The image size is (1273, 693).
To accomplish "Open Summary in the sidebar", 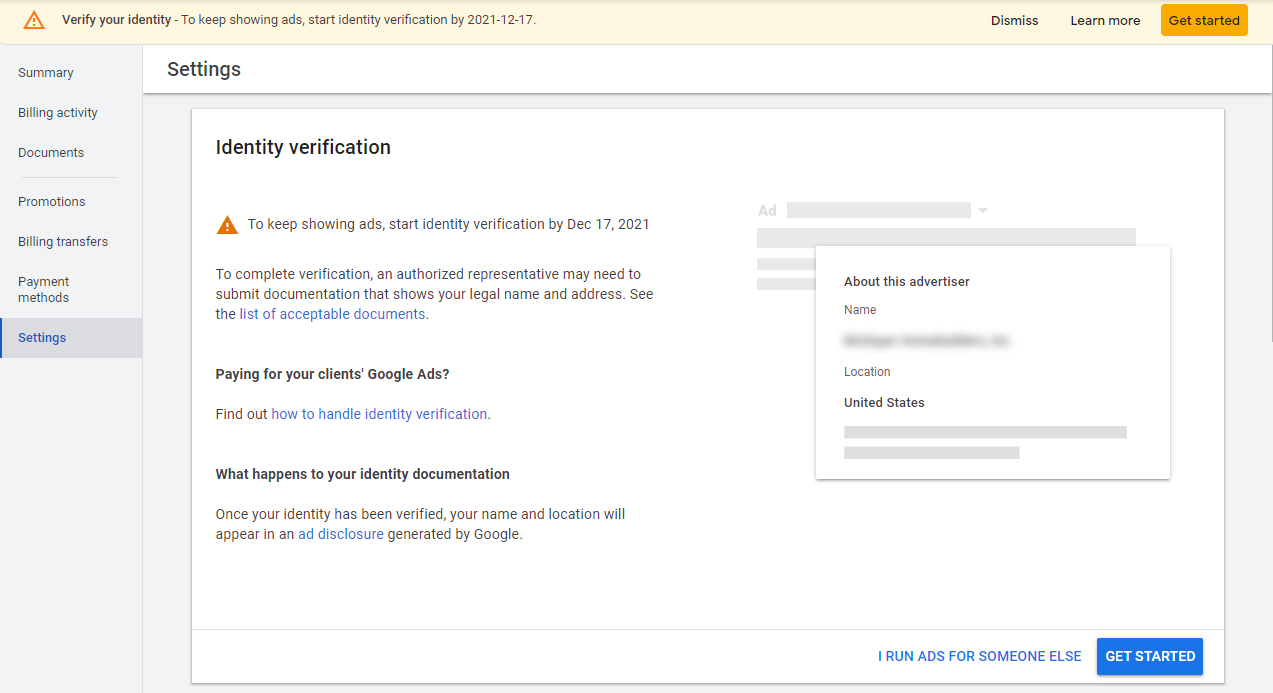I will (x=46, y=73).
